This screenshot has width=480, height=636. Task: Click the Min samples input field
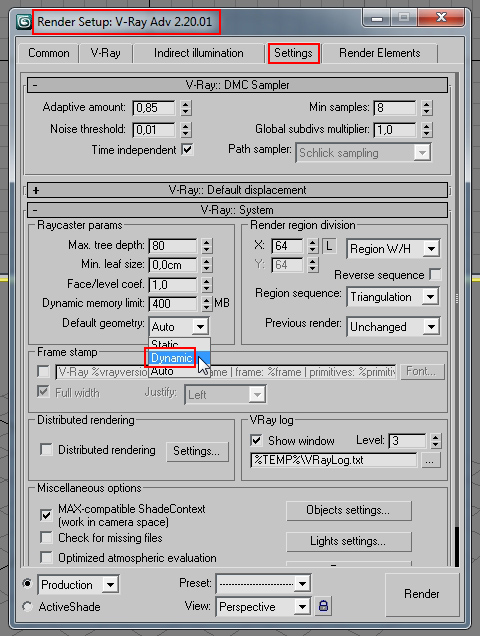[x=395, y=108]
